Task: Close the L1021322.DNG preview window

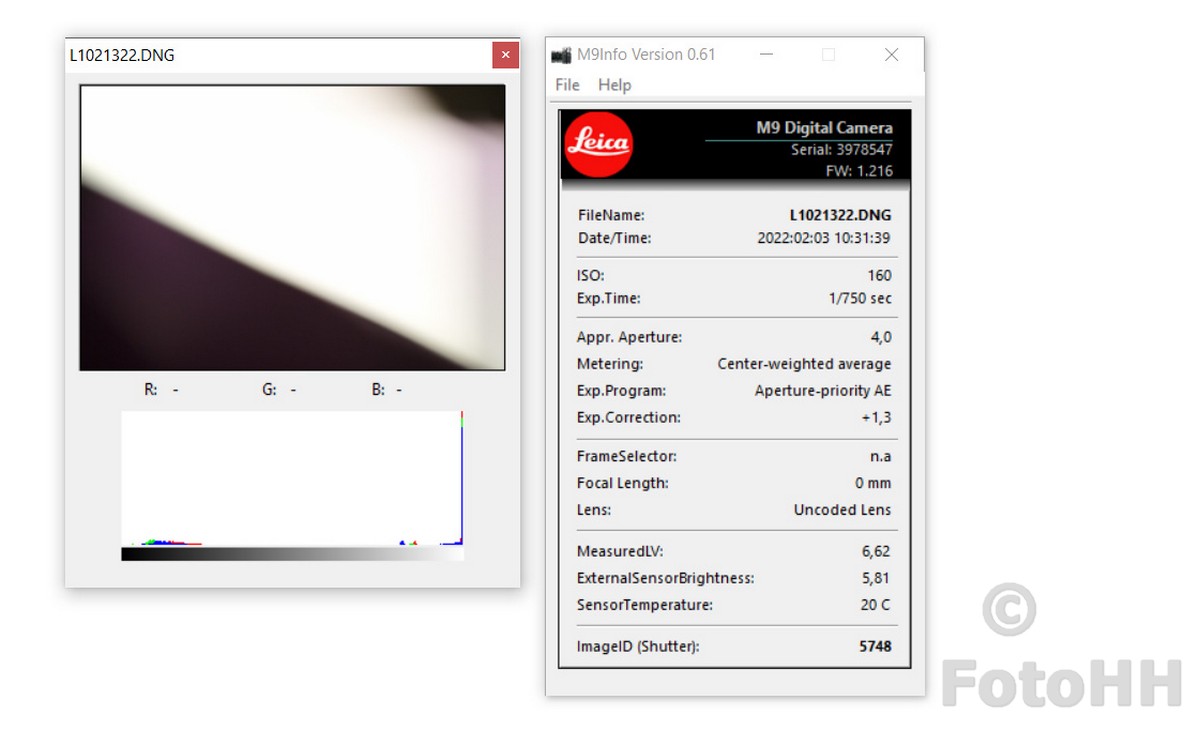Action: coord(505,56)
